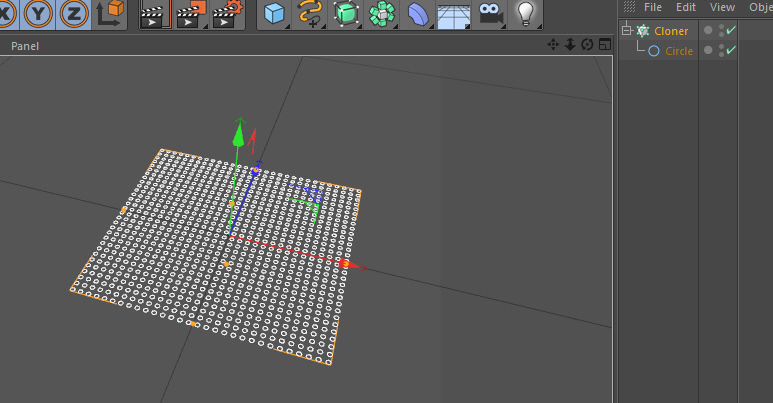773x403 pixels.
Task: Toggle Circle visibility dots
Action: tap(722, 50)
